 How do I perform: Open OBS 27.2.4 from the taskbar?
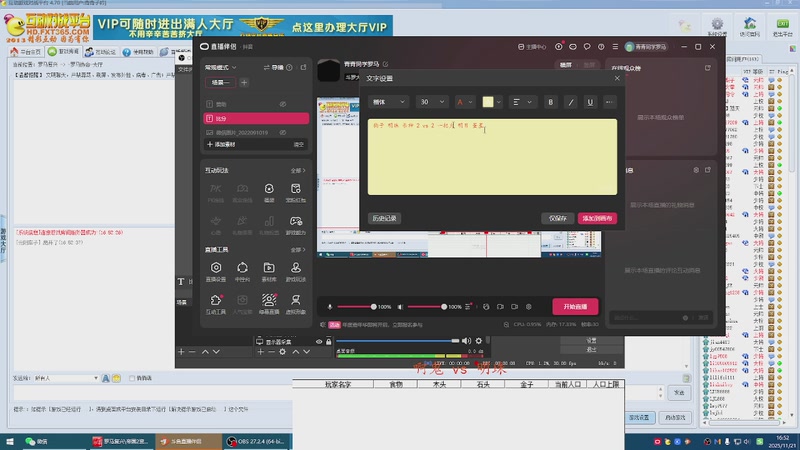tap(258, 441)
